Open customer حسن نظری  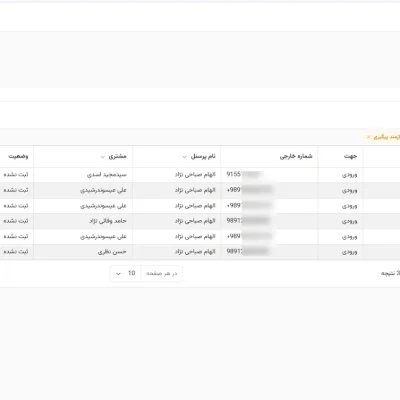[x=112, y=252]
